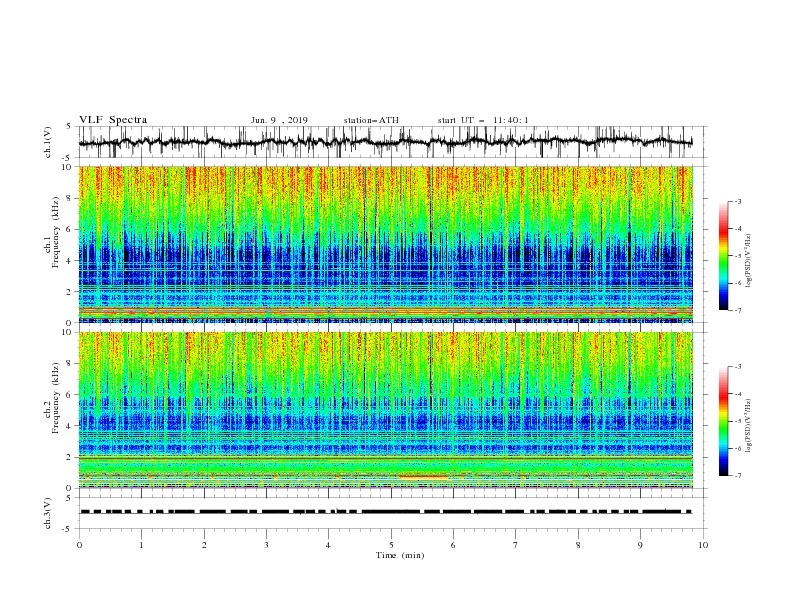
Task: Click the time axis tick label "7"
Action: (x=516, y=545)
